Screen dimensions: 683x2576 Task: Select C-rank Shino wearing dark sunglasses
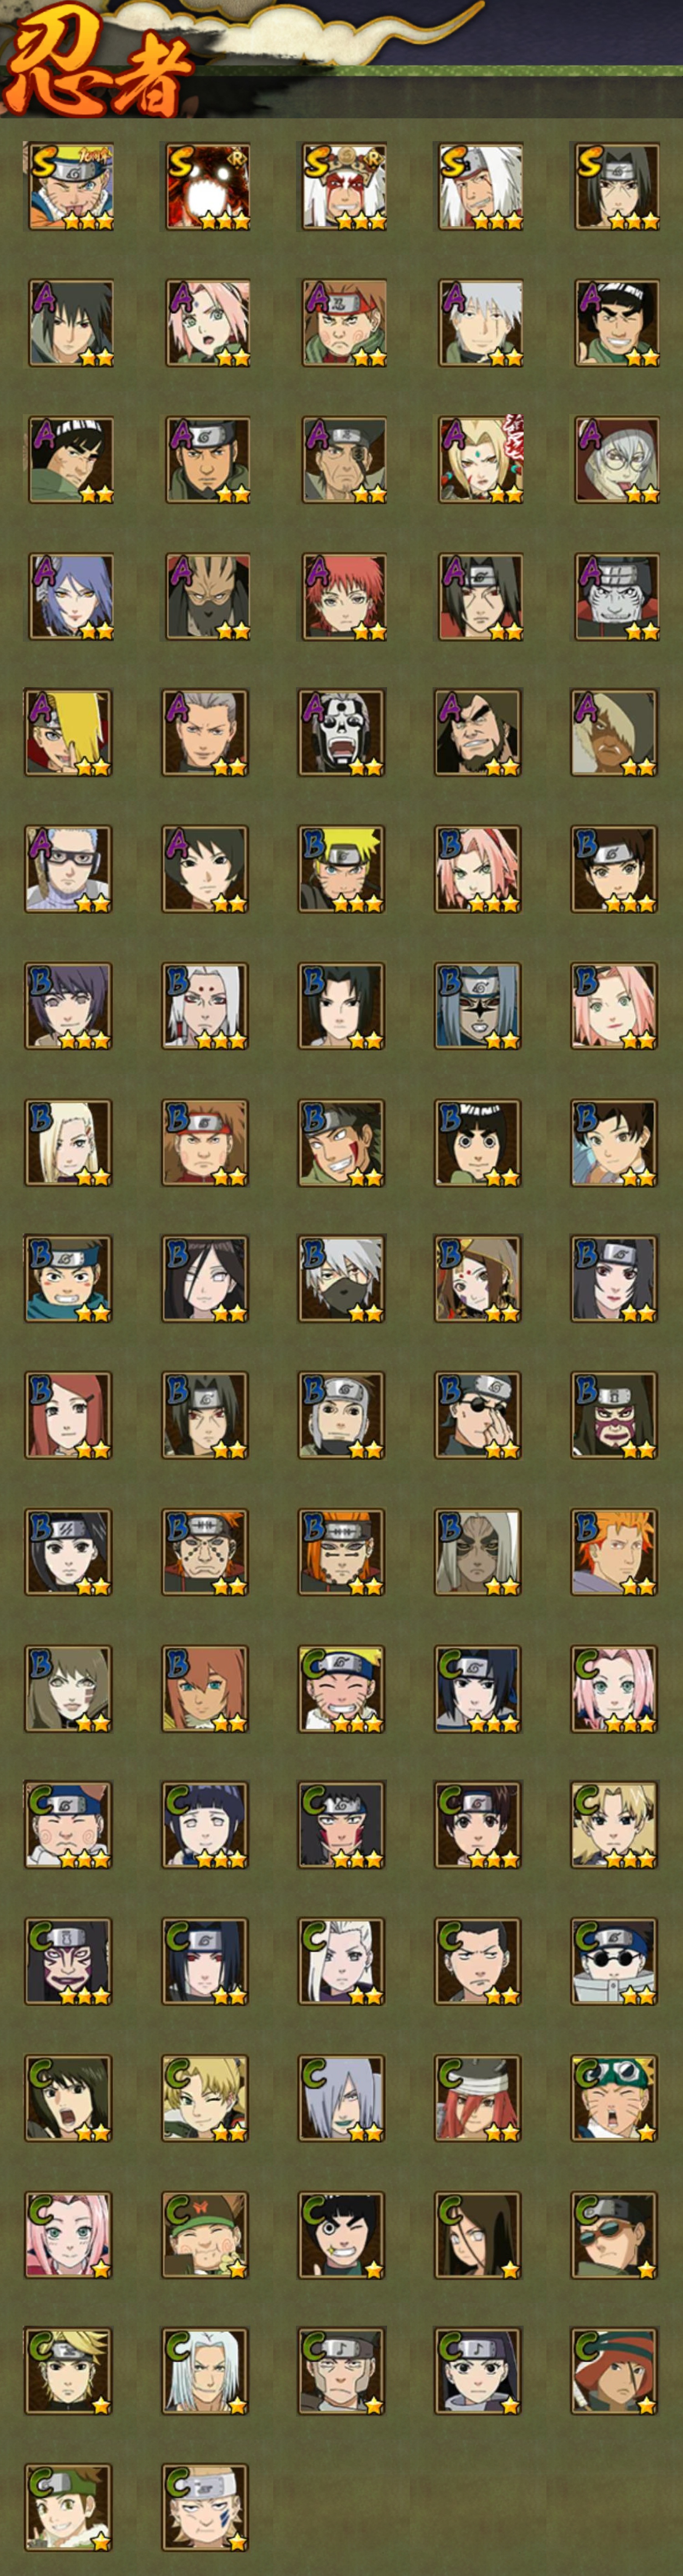point(614,1961)
